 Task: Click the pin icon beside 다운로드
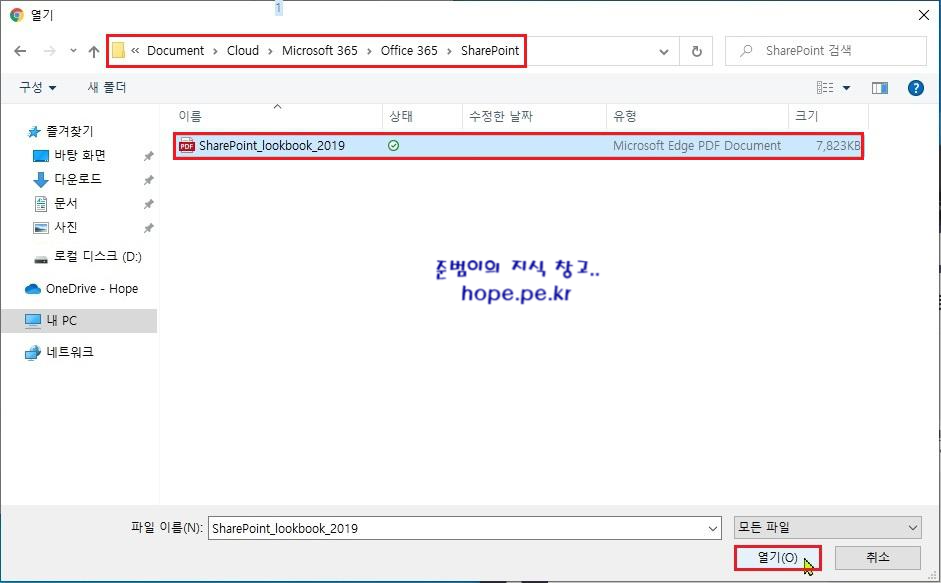point(148,180)
